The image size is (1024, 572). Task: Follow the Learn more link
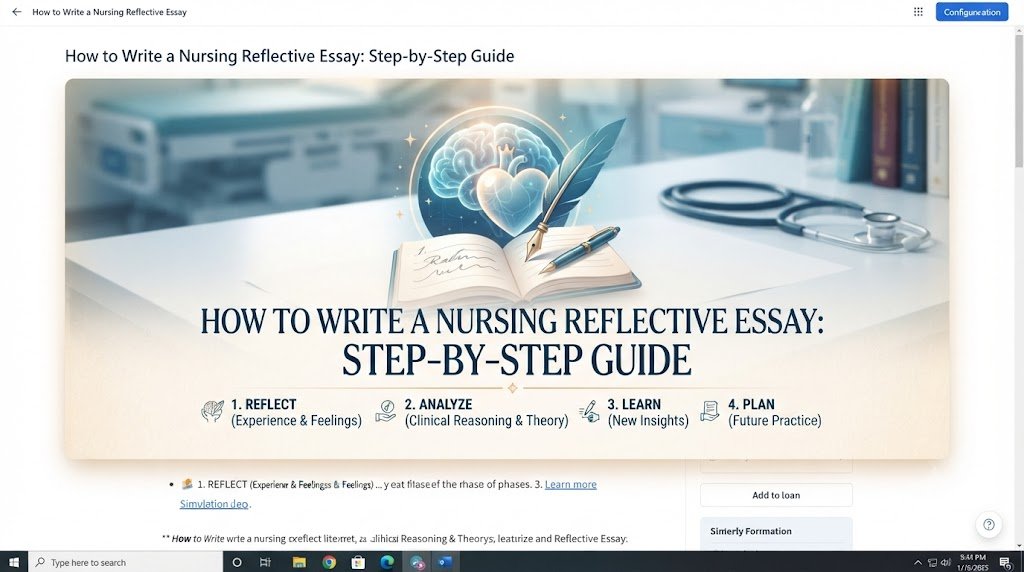click(x=570, y=485)
